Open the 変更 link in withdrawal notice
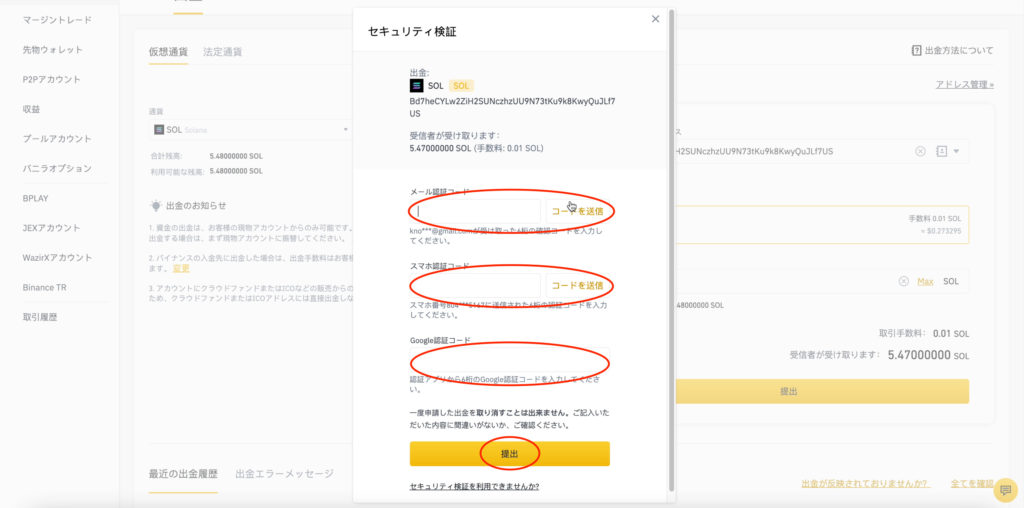This screenshot has height=508, width=1024. click(181, 268)
